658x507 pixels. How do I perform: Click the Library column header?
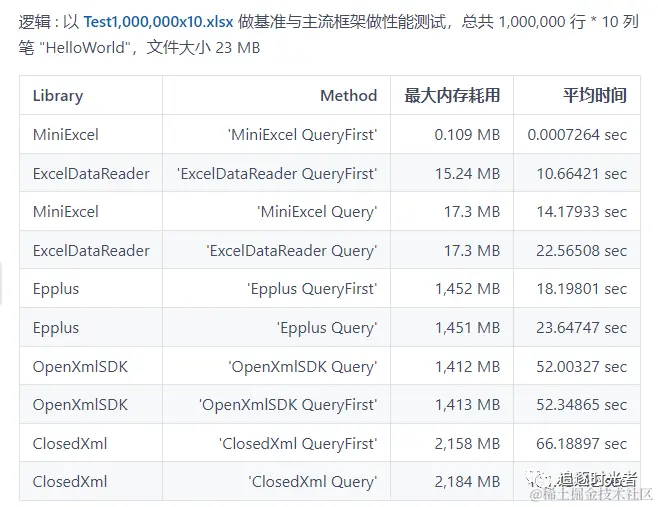91,95
